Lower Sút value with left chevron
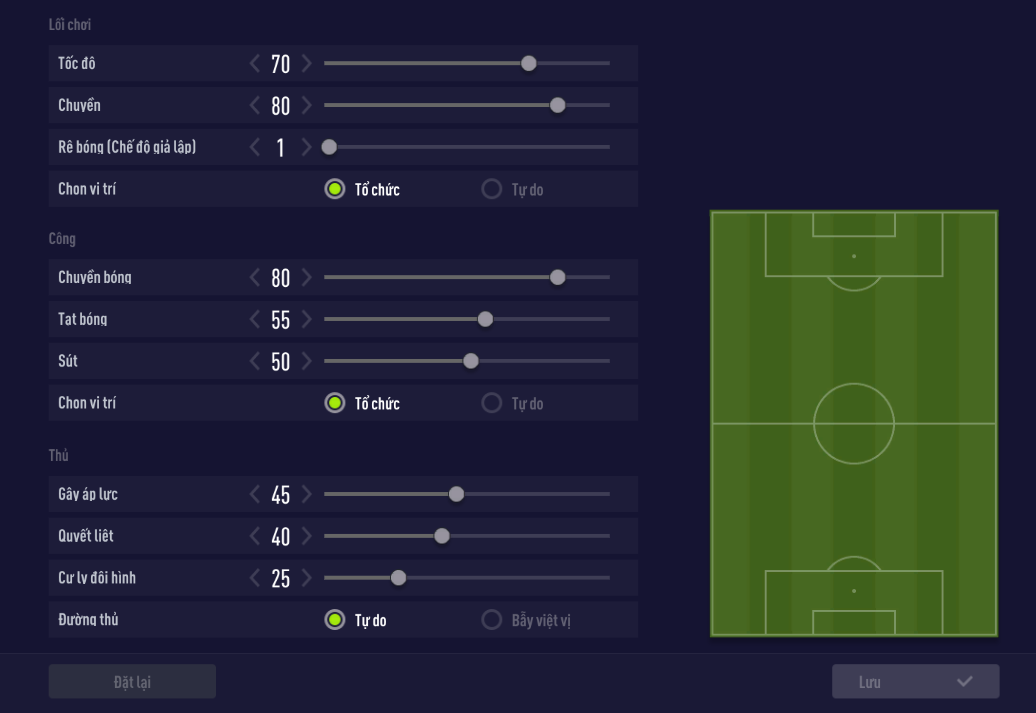 [x=255, y=362]
